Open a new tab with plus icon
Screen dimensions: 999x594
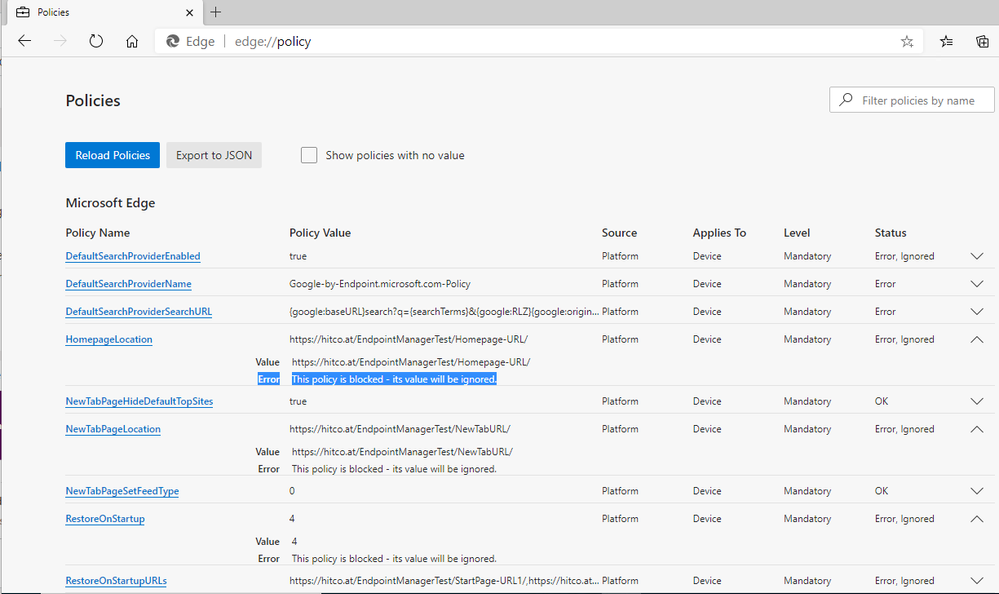pos(216,12)
